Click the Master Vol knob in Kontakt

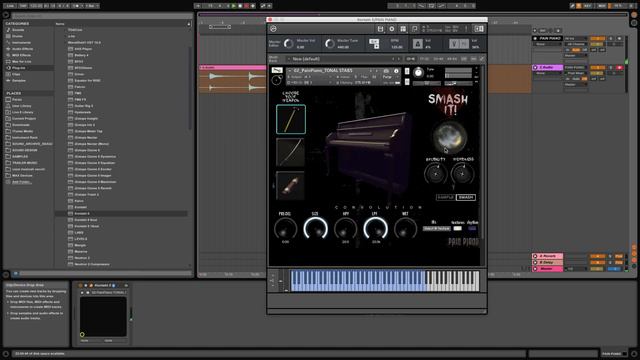(289, 43)
